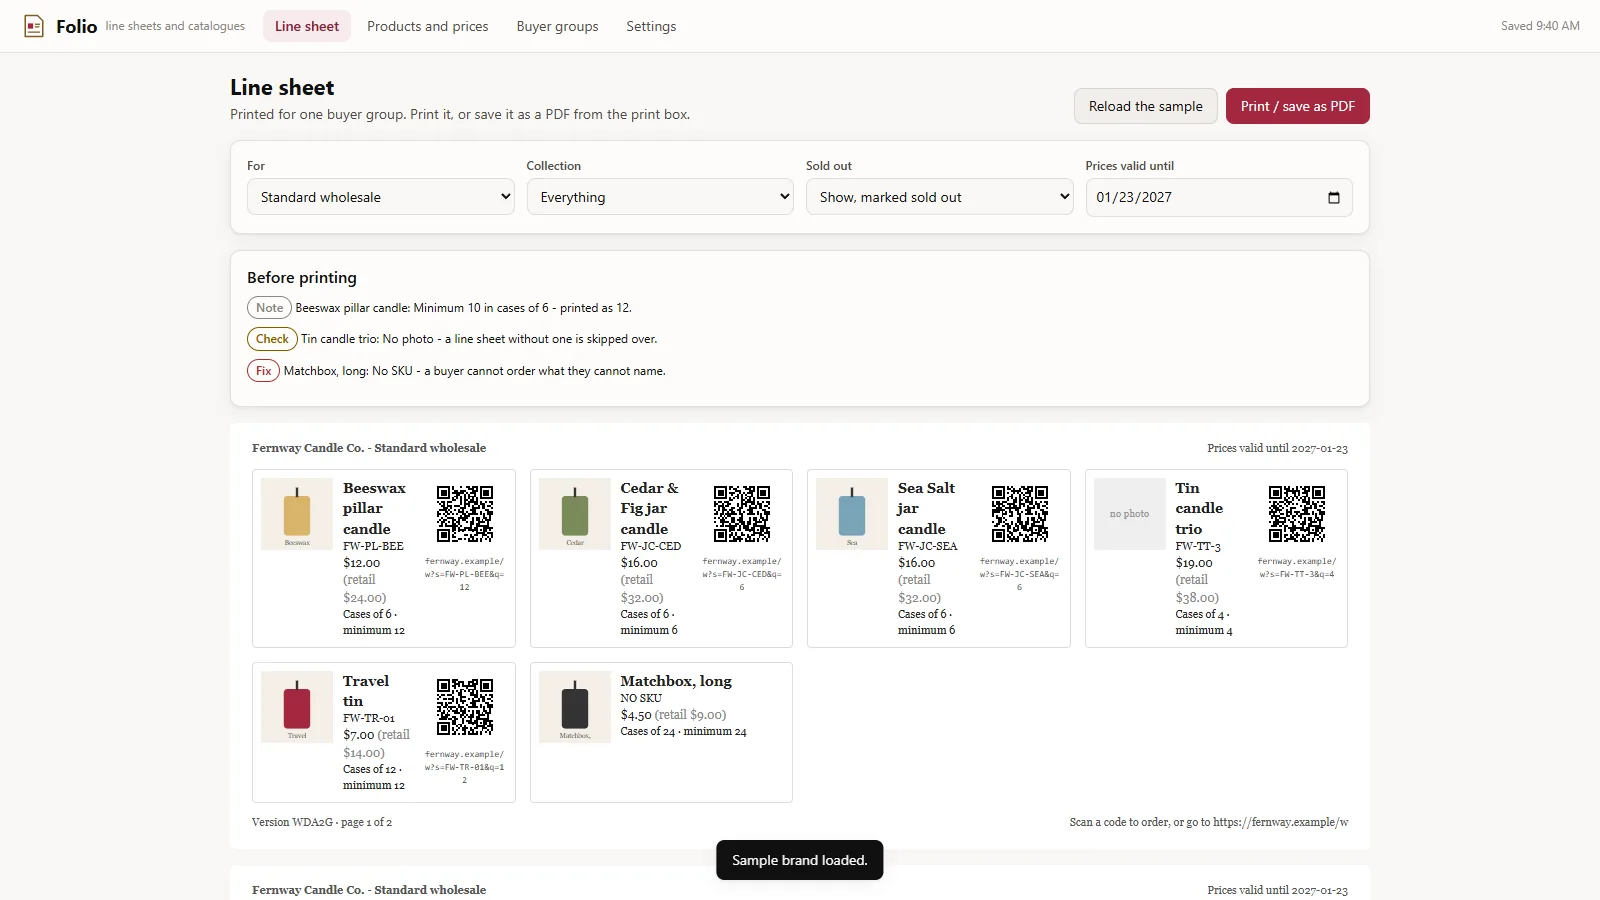
Task: Click the Folio brand name
Action: 77,26
